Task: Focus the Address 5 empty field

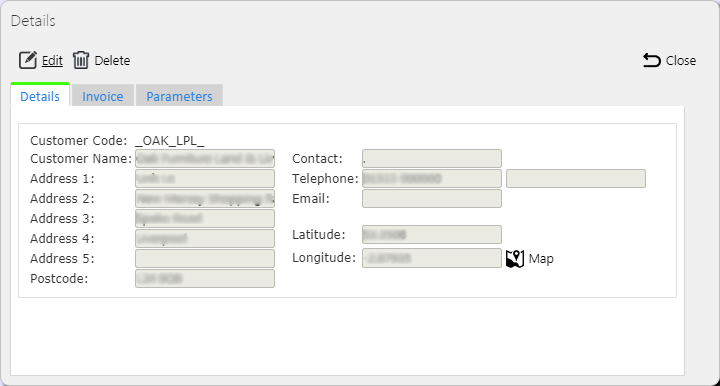Action: tap(205, 258)
